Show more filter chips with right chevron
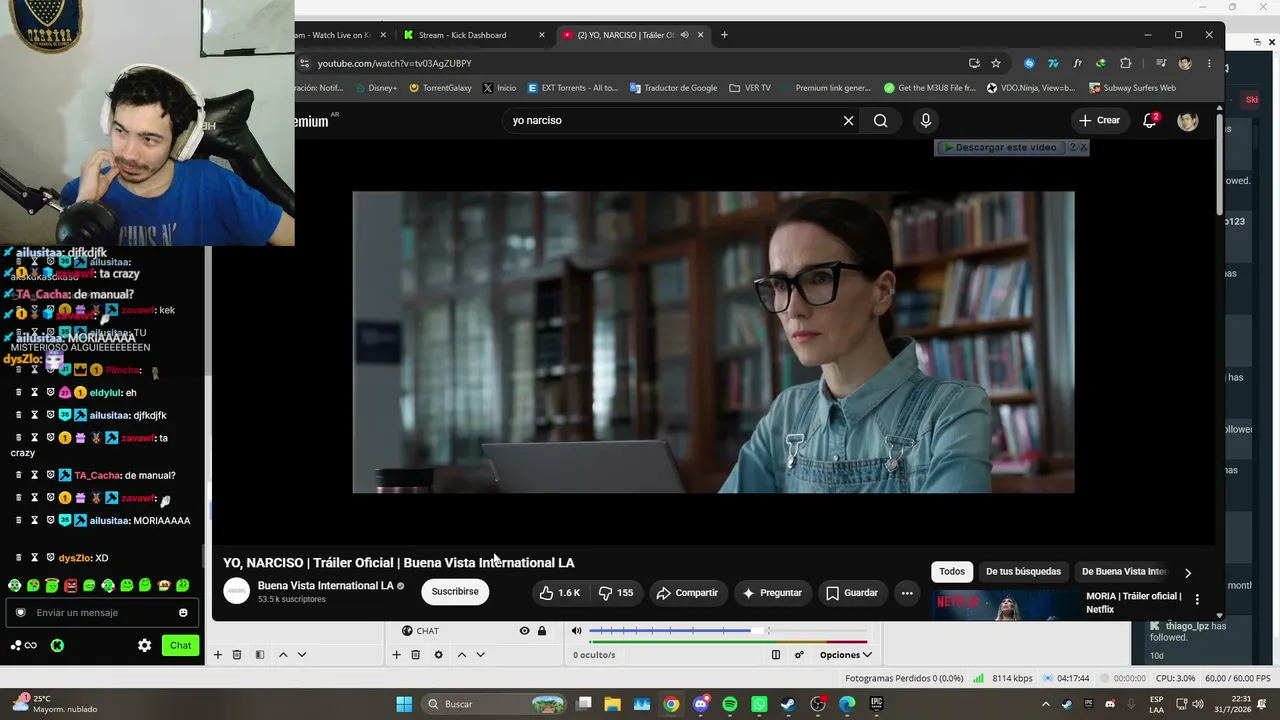The image size is (1280, 720). [1187, 573]
